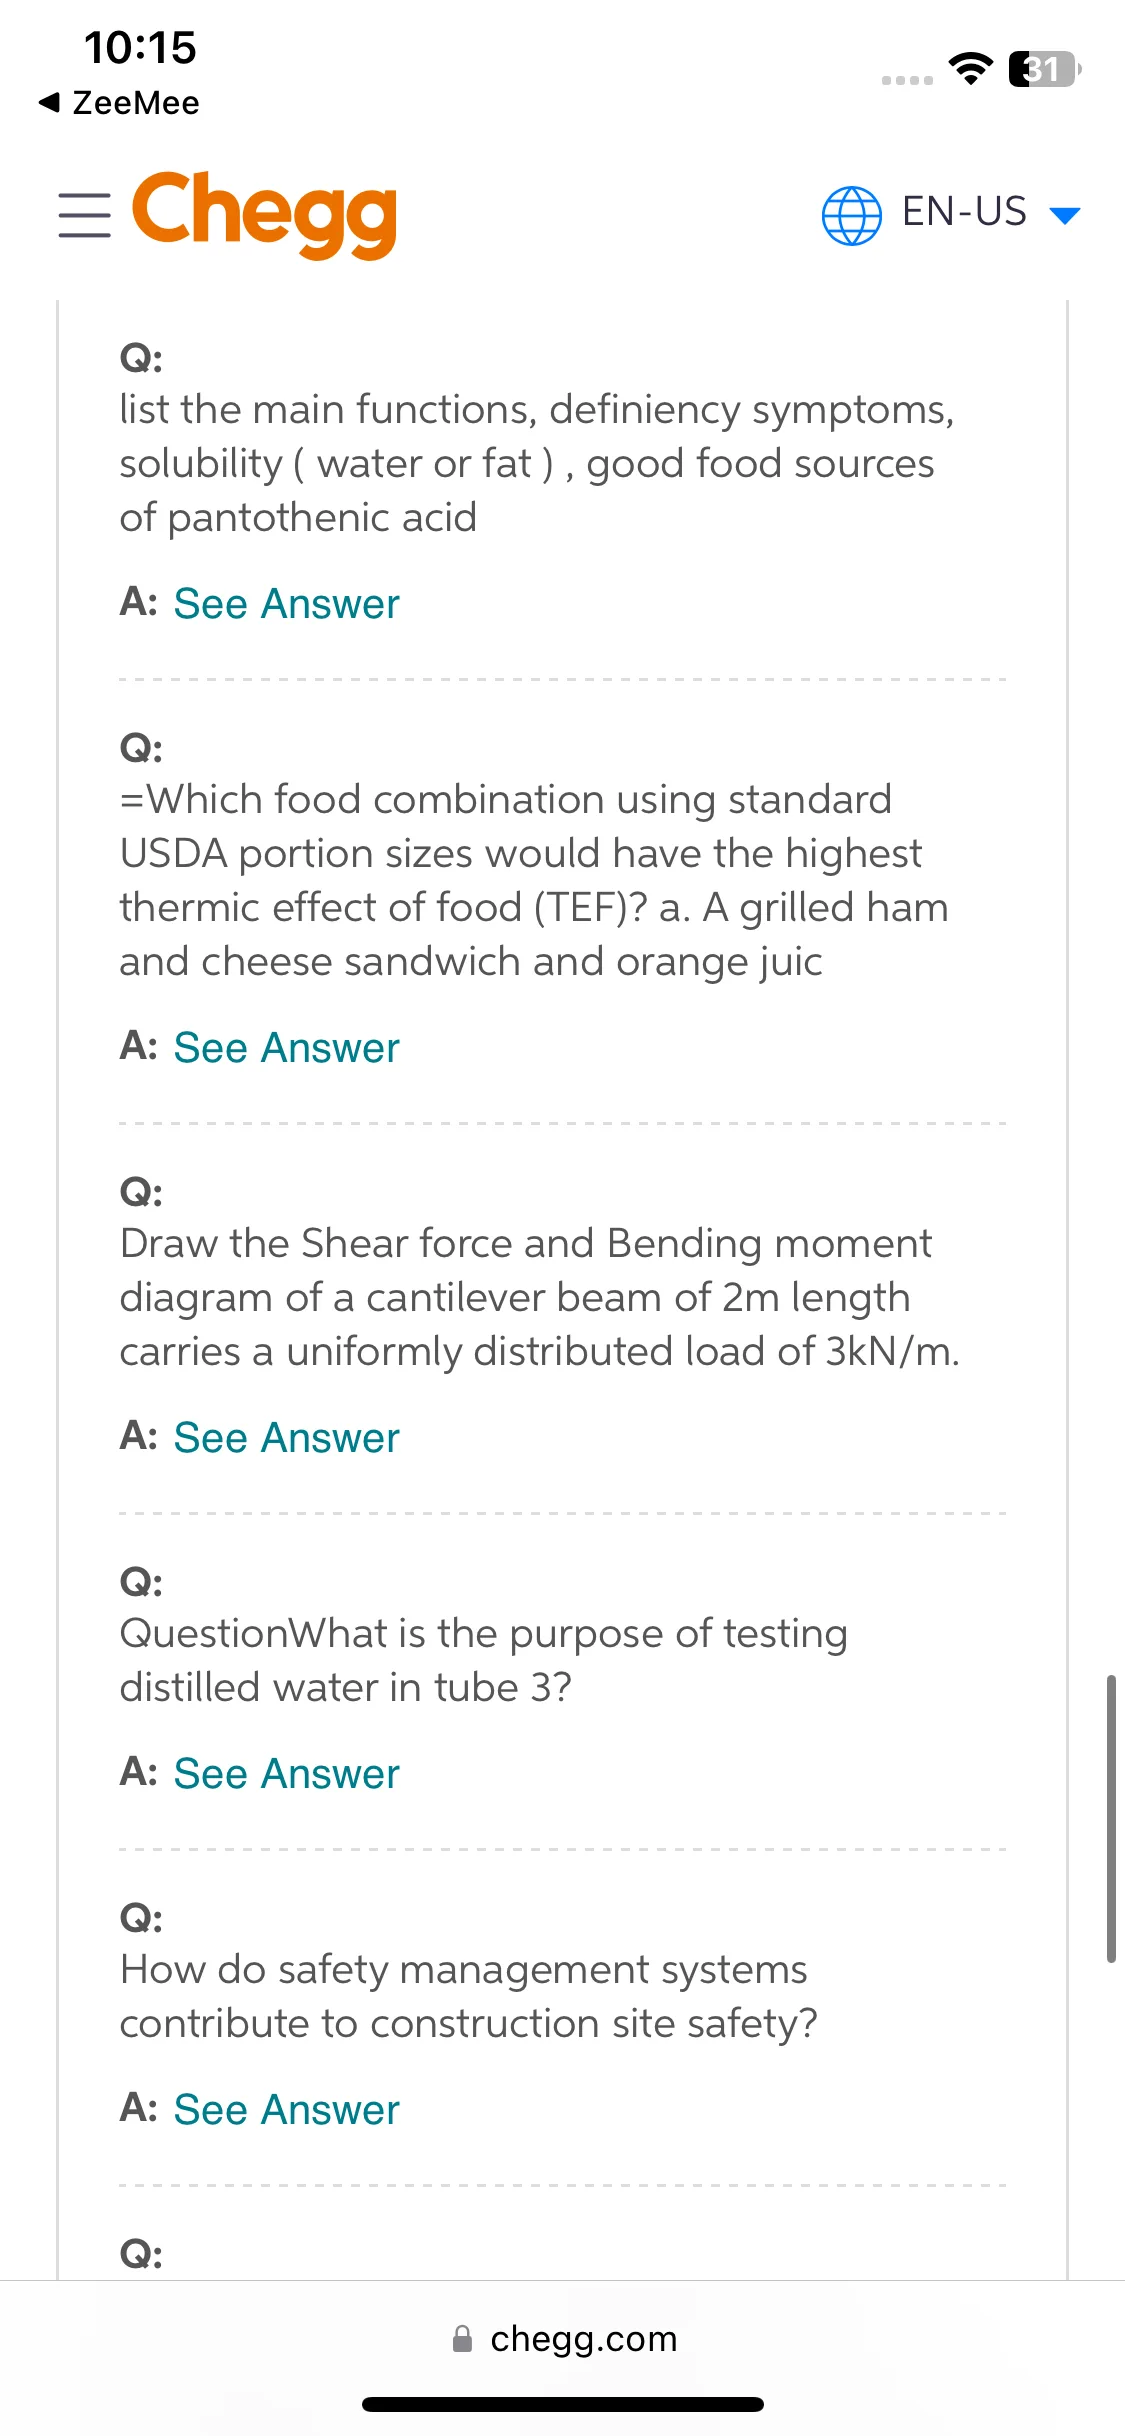Image resolution: width=1125 pixels, height=2436 pixels.
Task: Expand the EN-US dropdown arrow
Action: click(x=1065, y=215)
